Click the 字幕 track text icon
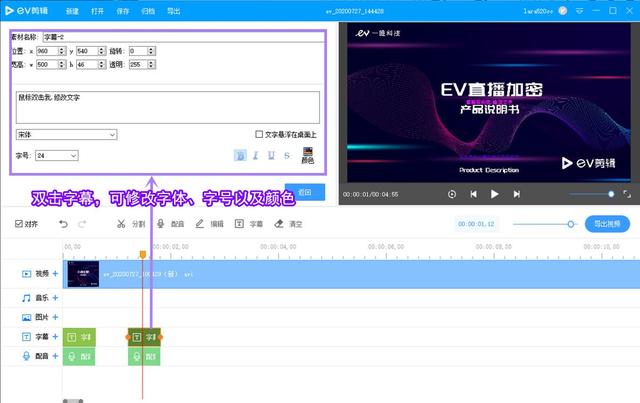The width and height of the screenshot is (640, 403). tap(26, 337)
